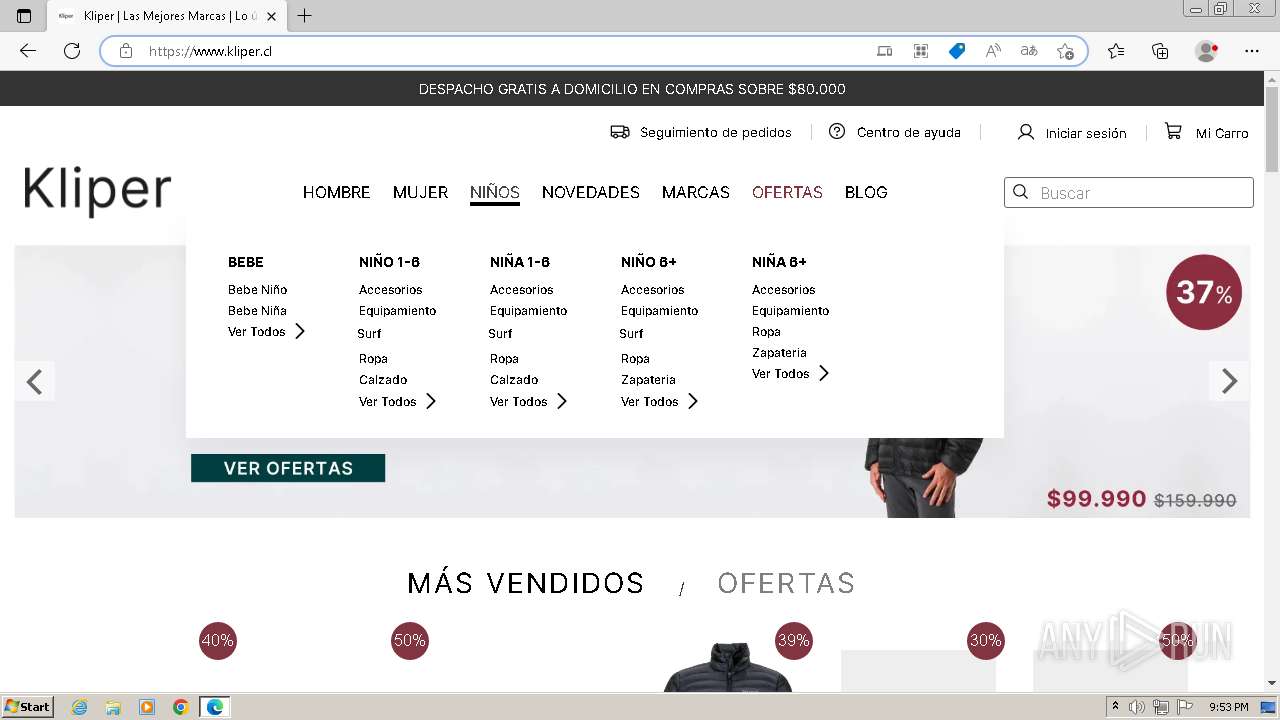The image size is (1280, 720).
Task: Click the VER OFERTAS button
Action: pyautogui.click(x=288, y=468)
